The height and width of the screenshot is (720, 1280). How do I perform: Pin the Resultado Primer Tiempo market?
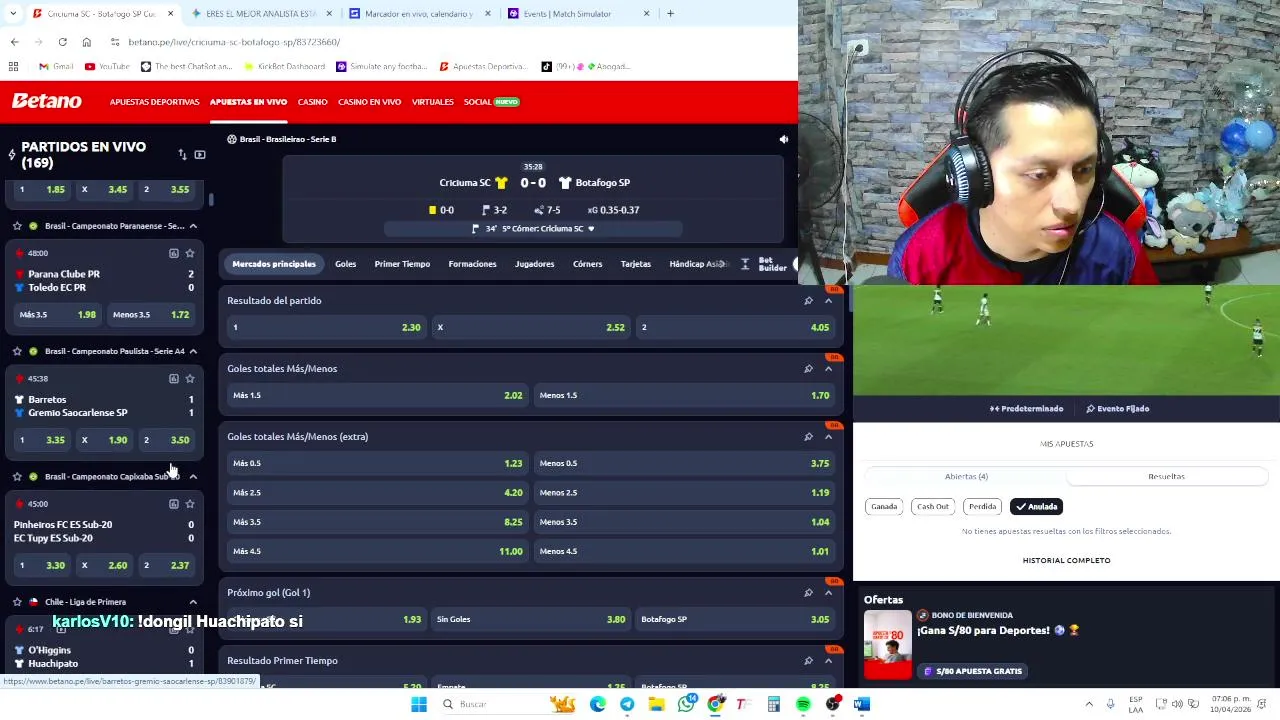click(x=808, y=660)
